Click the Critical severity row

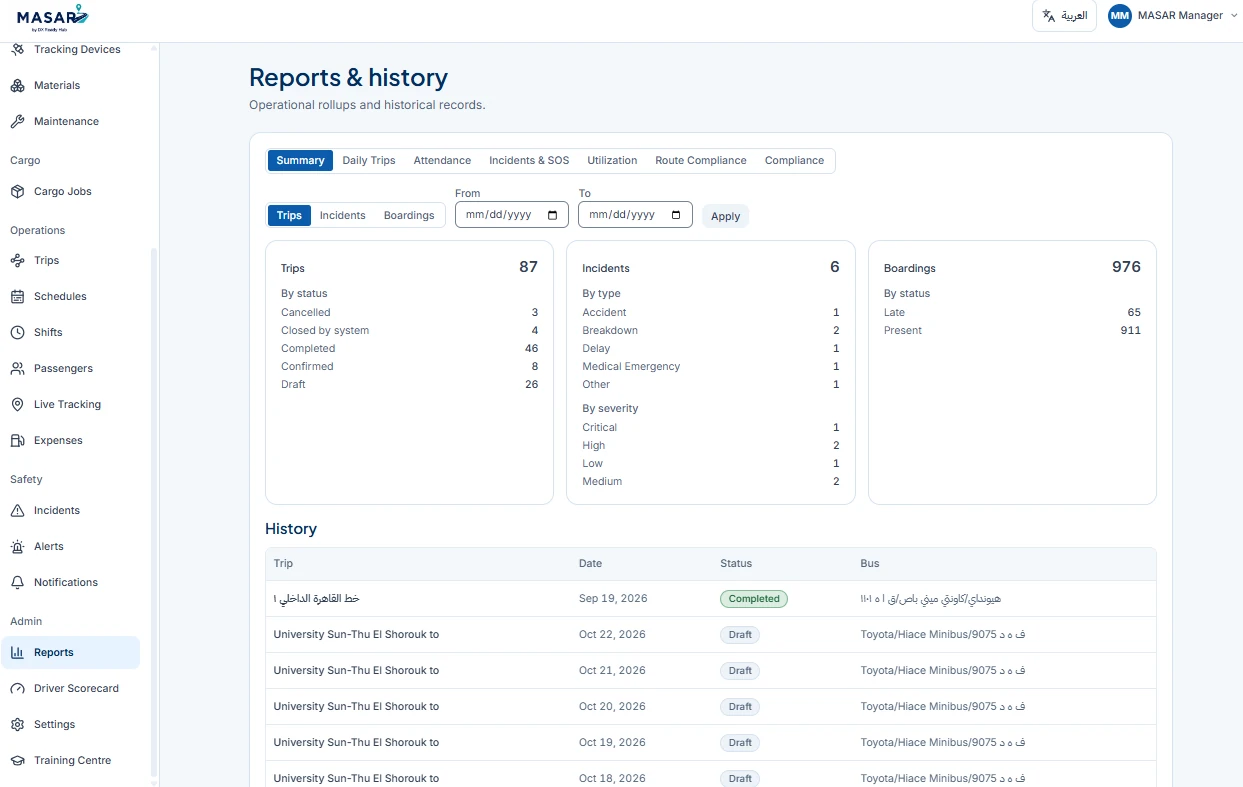pyautogui.click(x=711, y=428)
